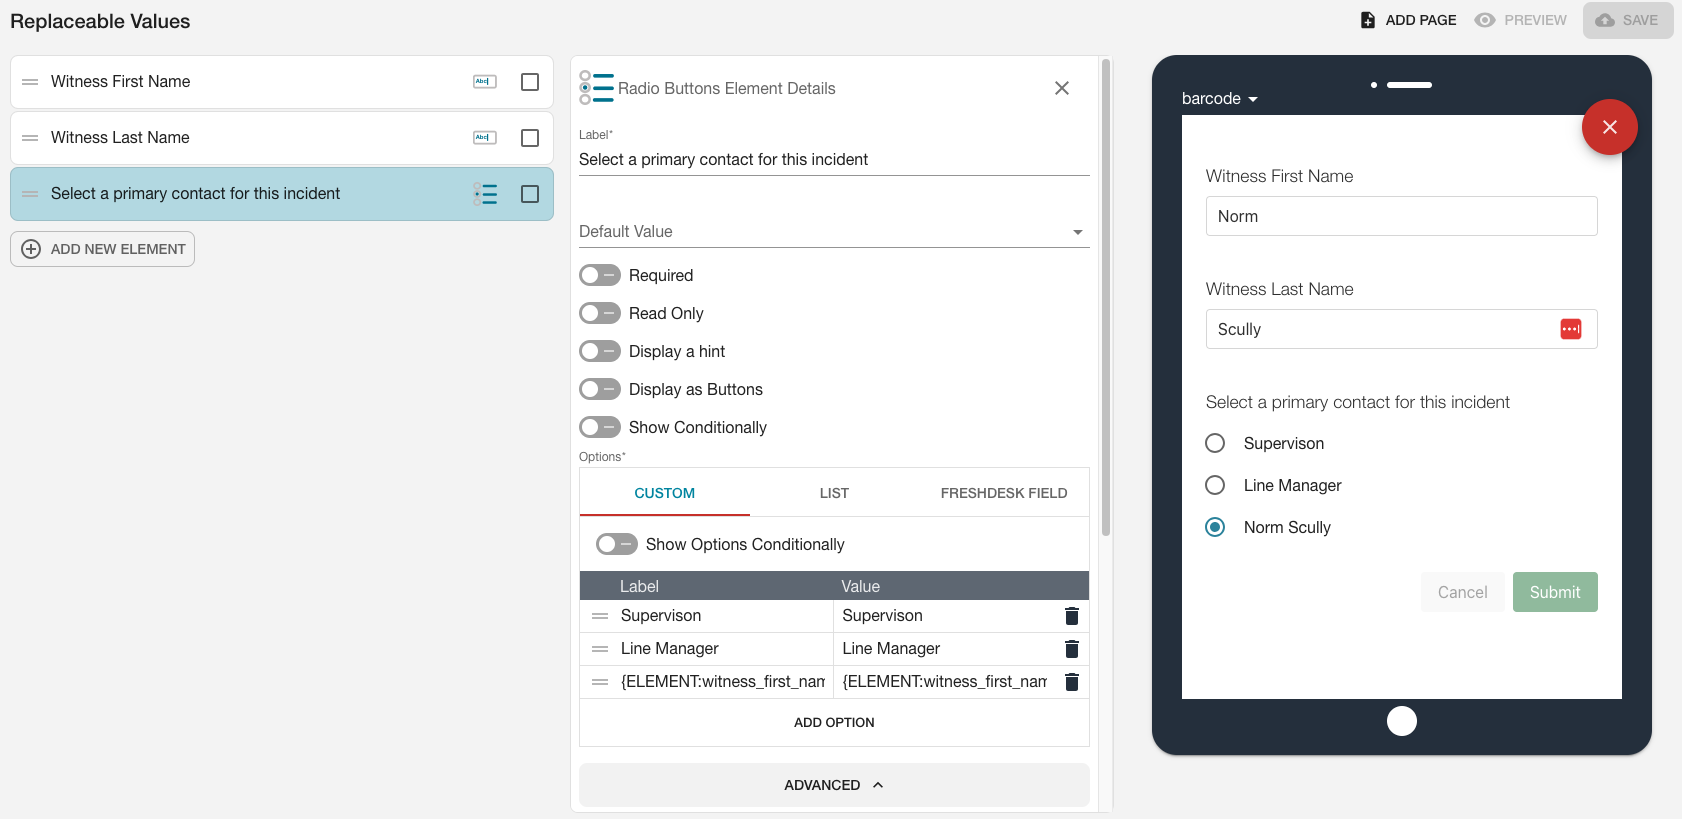Grab drag handle of Witness Last Name row

click(x=30, y=138)
